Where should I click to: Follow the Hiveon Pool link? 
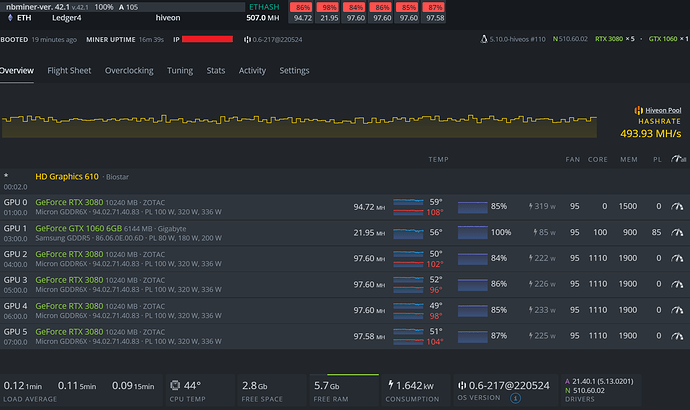pos(663,110)
